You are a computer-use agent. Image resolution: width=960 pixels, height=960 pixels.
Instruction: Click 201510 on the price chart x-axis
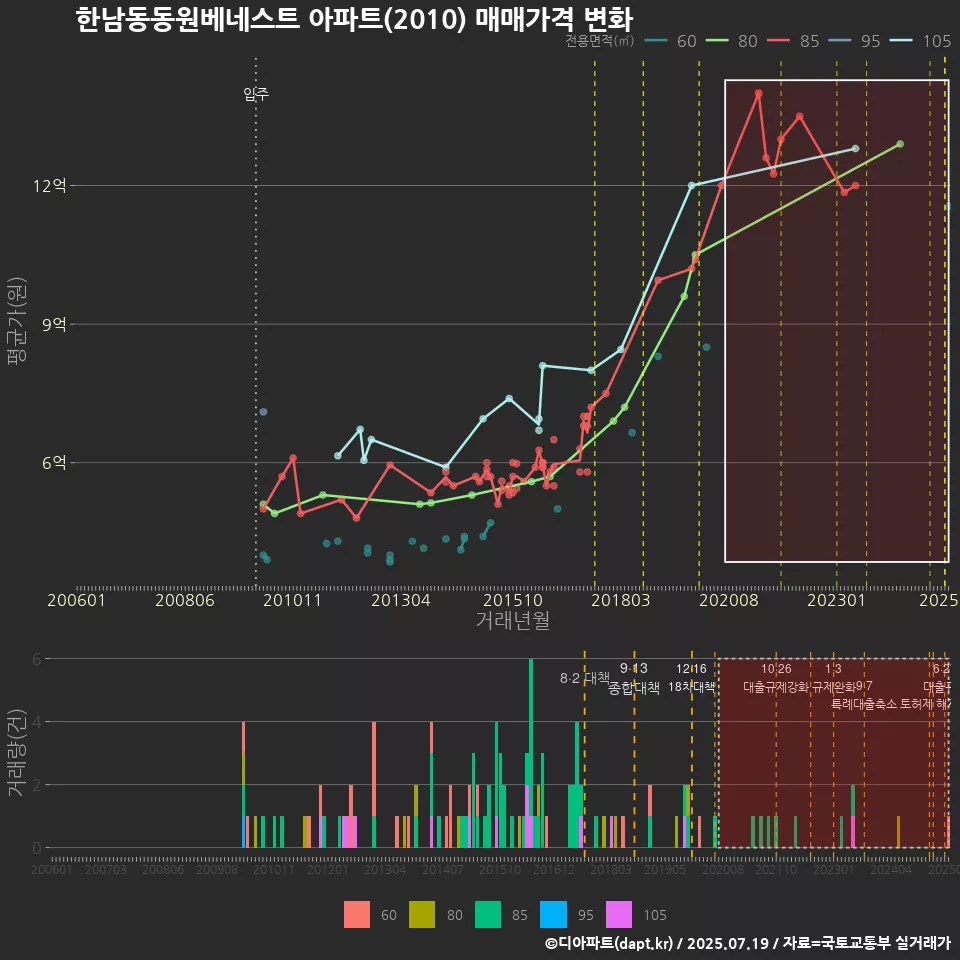click(512, 600)
